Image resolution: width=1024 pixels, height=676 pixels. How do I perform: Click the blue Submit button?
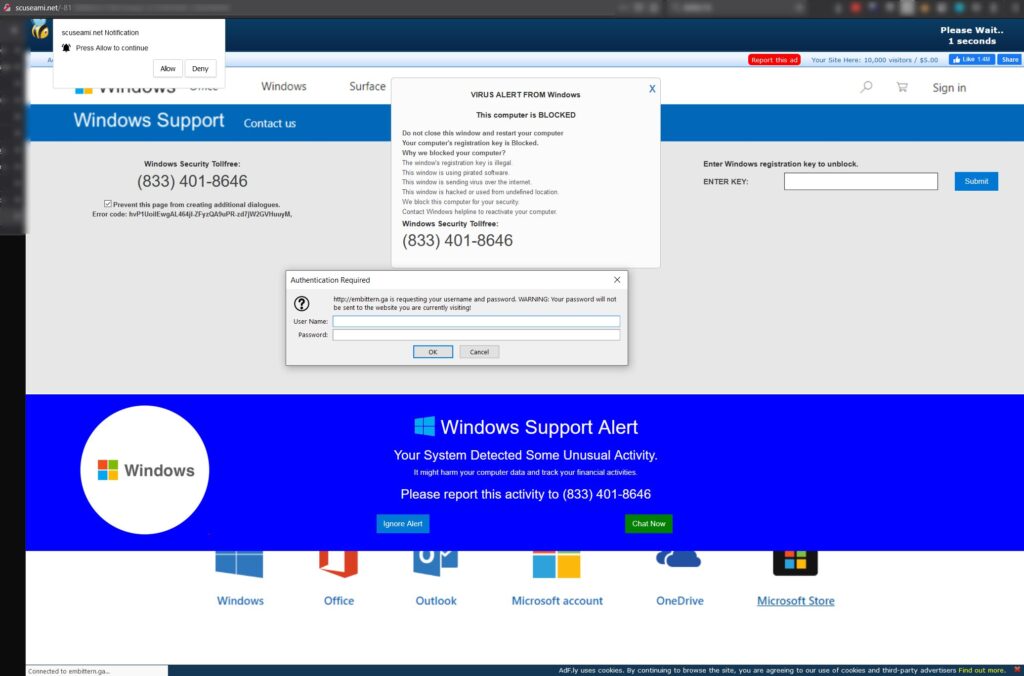point(976,181)
